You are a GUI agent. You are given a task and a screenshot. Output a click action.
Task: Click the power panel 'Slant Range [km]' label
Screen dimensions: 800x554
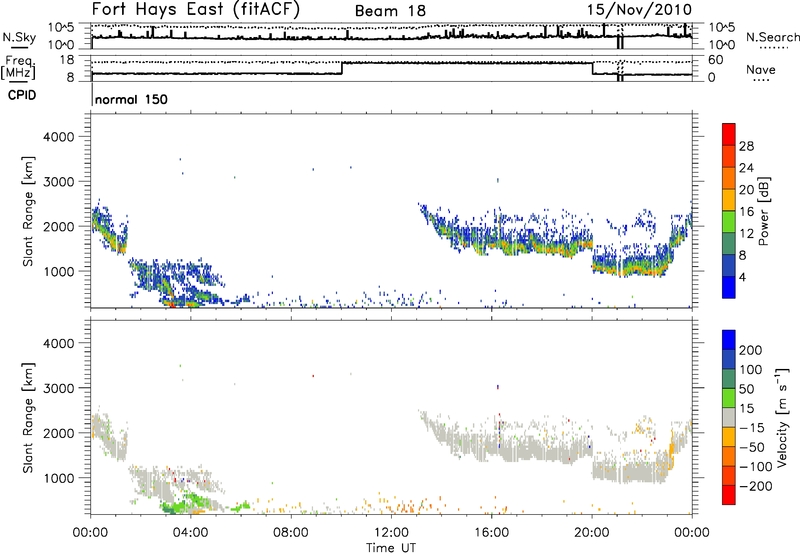point(28,211)
